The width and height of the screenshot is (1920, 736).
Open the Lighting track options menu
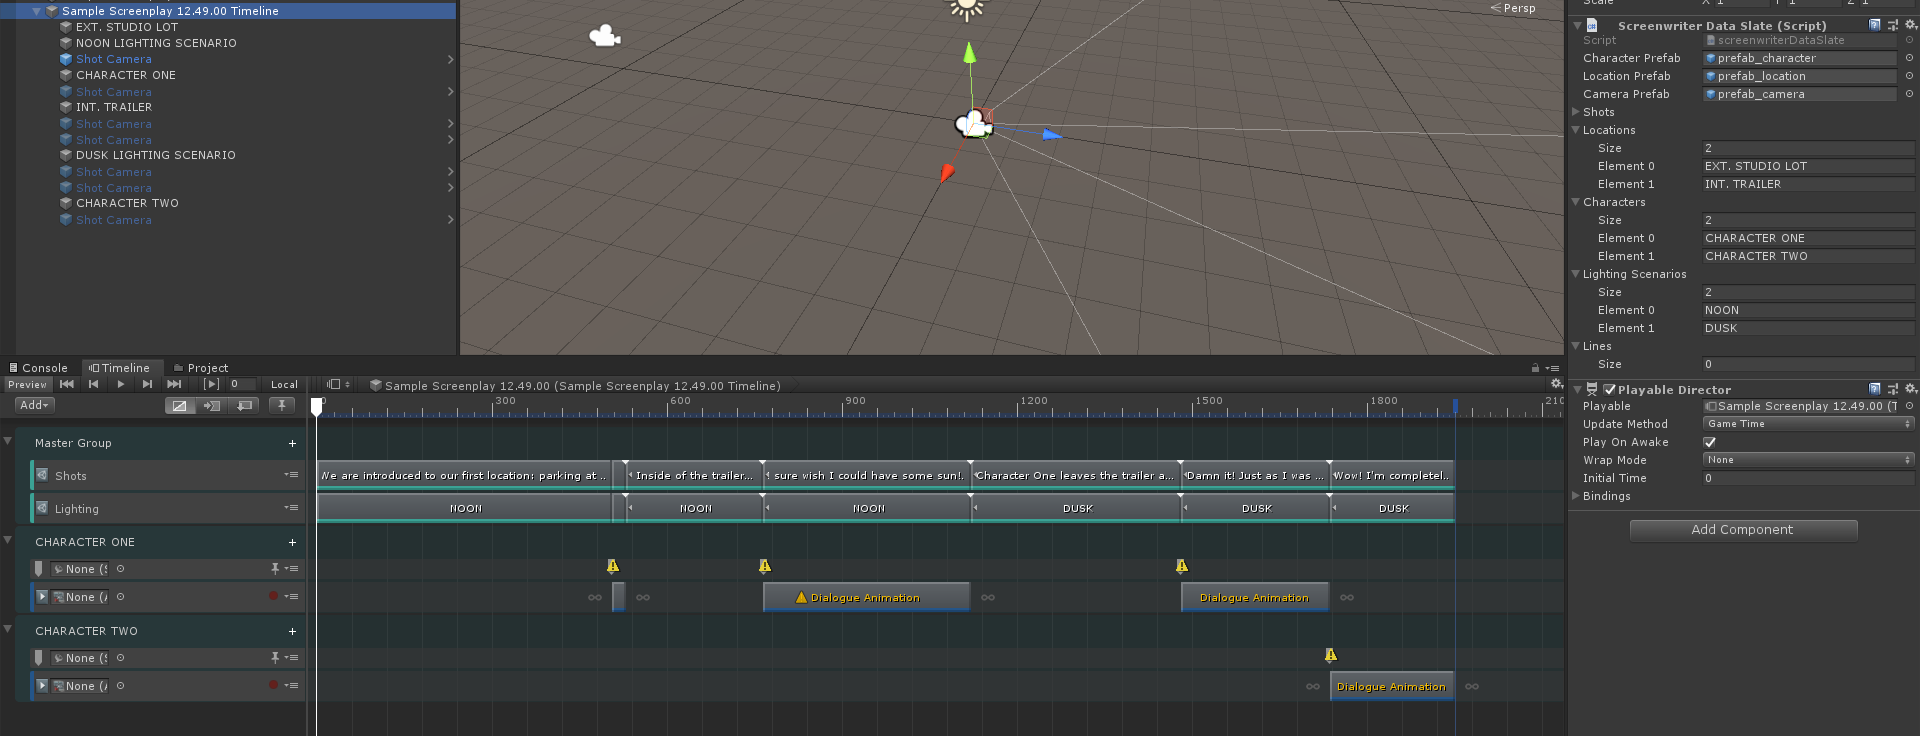(x=291, y=508)
